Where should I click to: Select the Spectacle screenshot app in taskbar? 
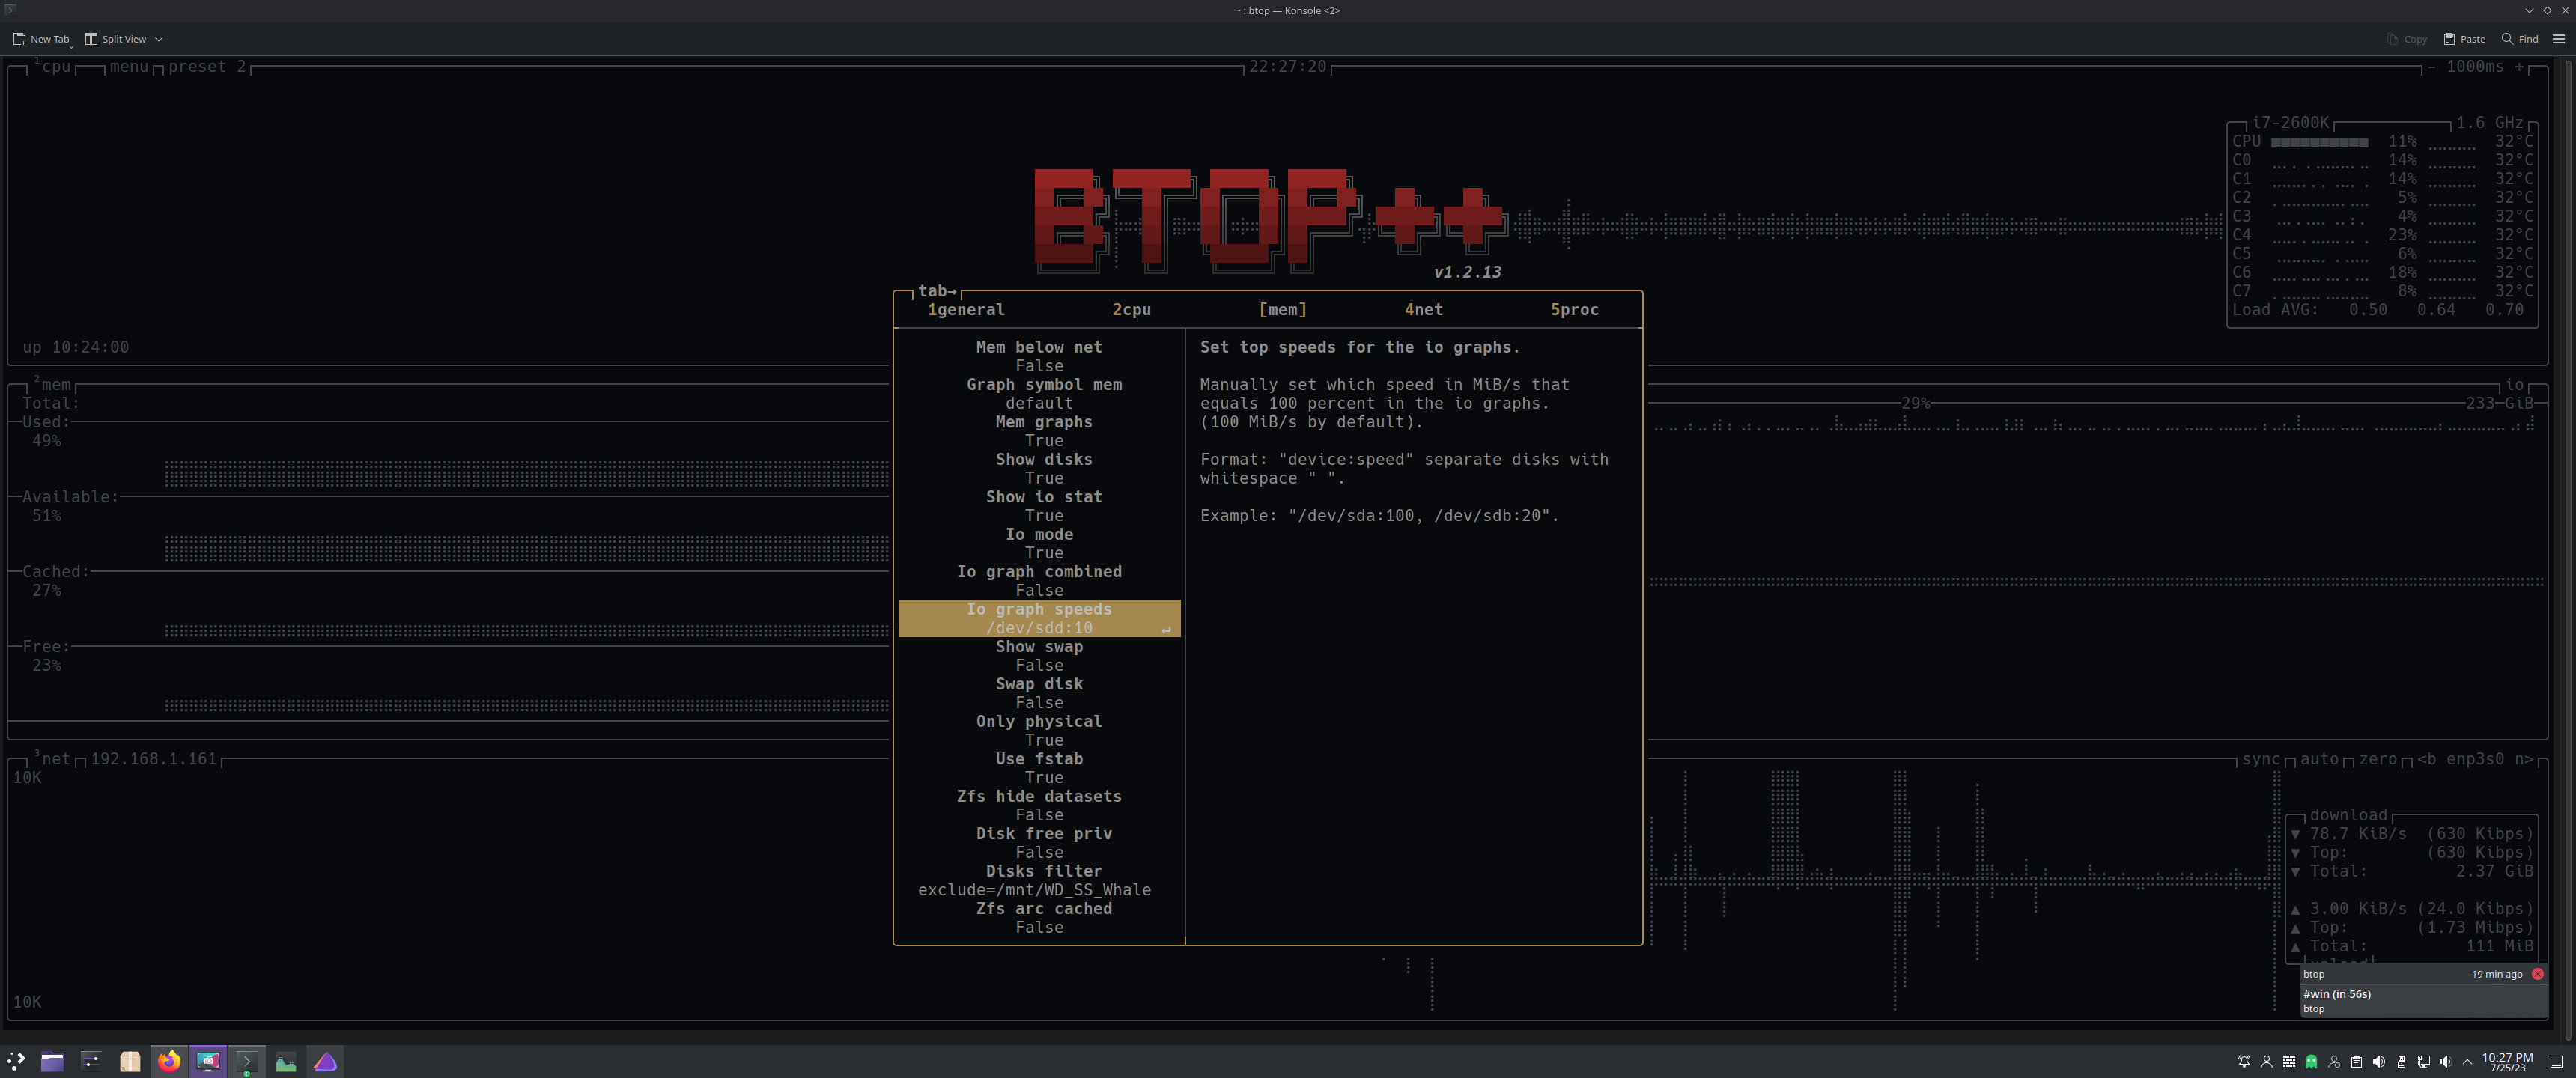click(x=208, y=1062)
